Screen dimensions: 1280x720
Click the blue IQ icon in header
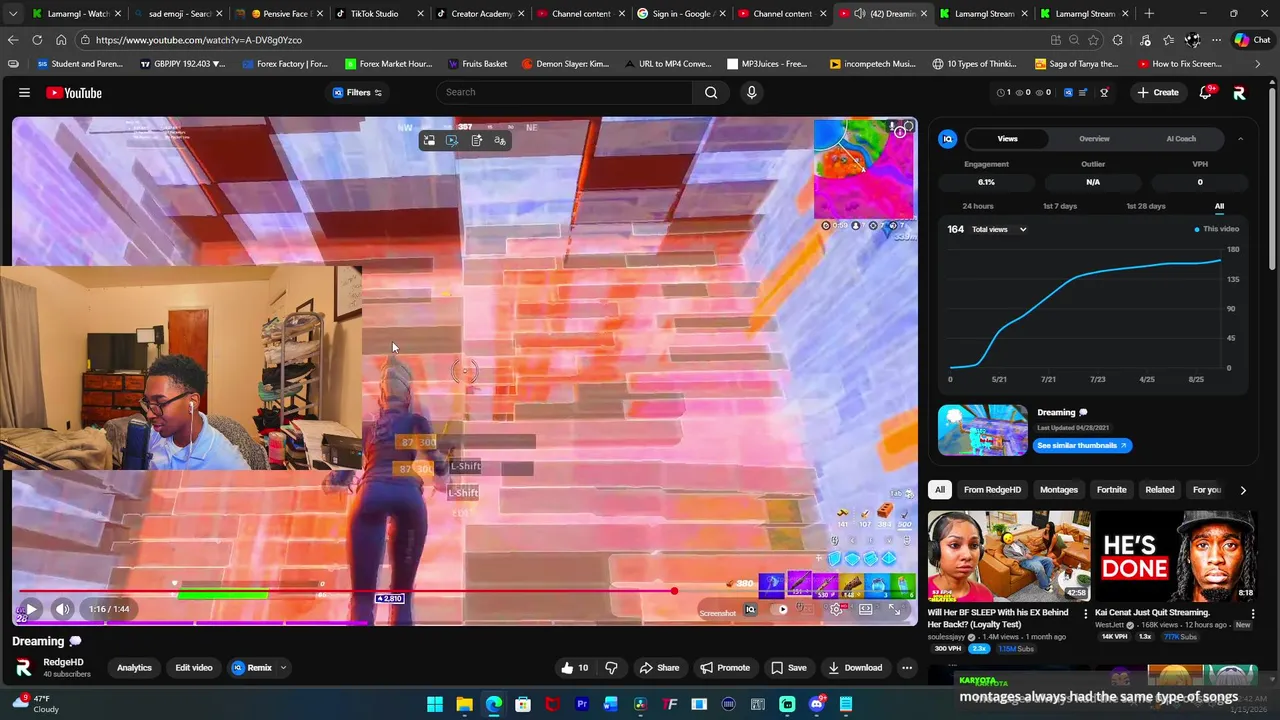pos(1068,92)
